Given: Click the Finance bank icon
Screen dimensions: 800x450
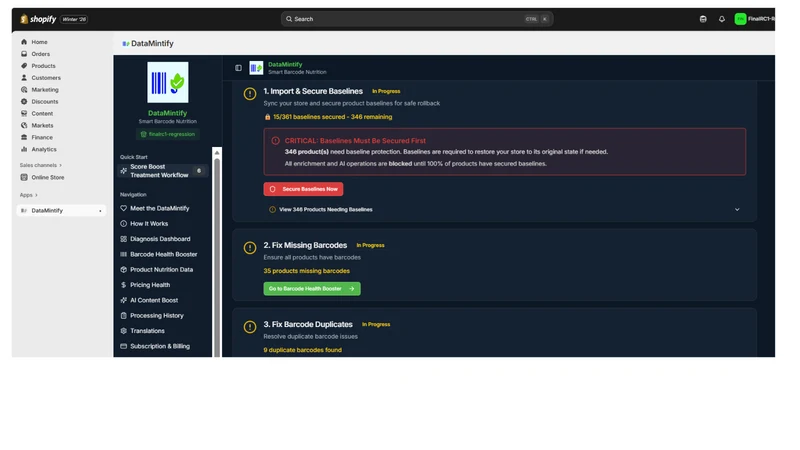Looking at the screenshot, I should (24, 137).
